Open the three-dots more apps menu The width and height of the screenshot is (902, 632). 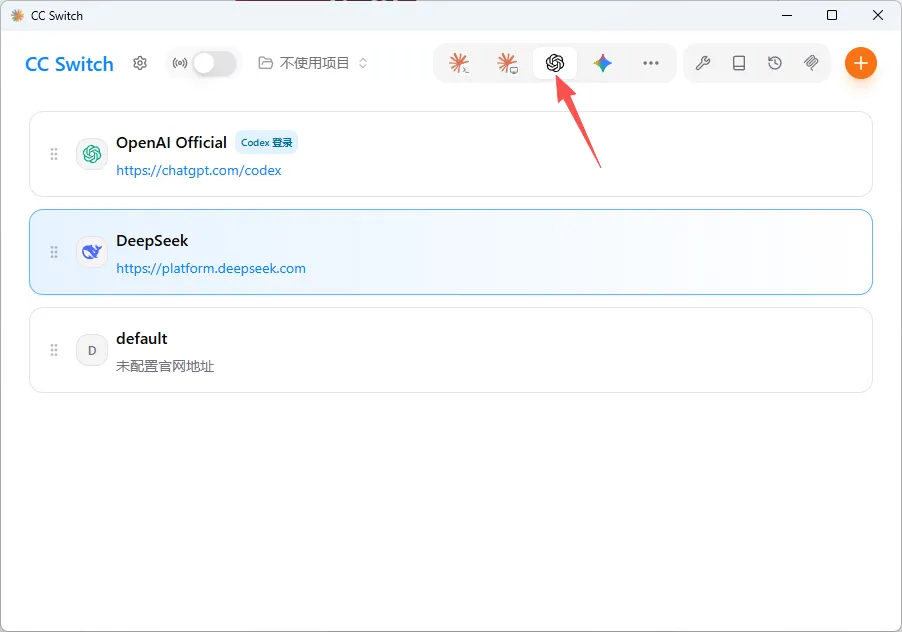[651, 63]
